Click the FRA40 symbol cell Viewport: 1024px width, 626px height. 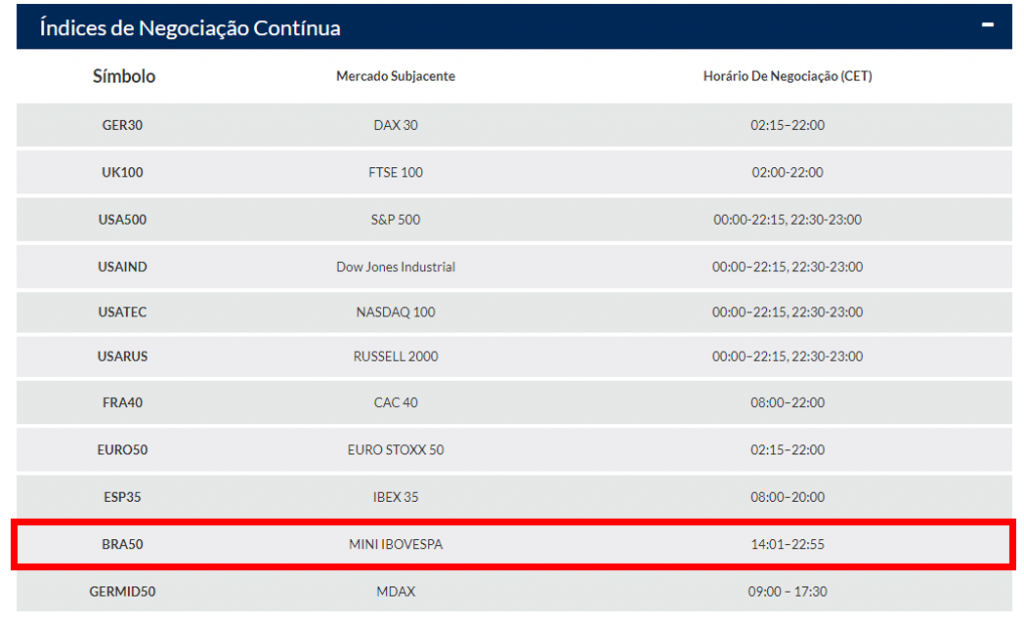tap(122, 403)
